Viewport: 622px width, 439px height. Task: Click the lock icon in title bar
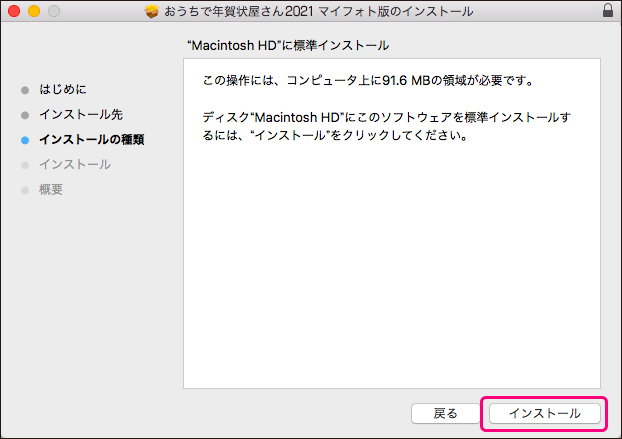(x=608, y=10)
